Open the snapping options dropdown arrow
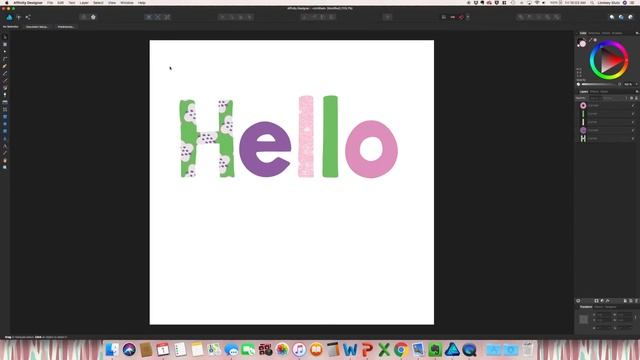Screen dimensions: 640x360 tap(468, 17)
